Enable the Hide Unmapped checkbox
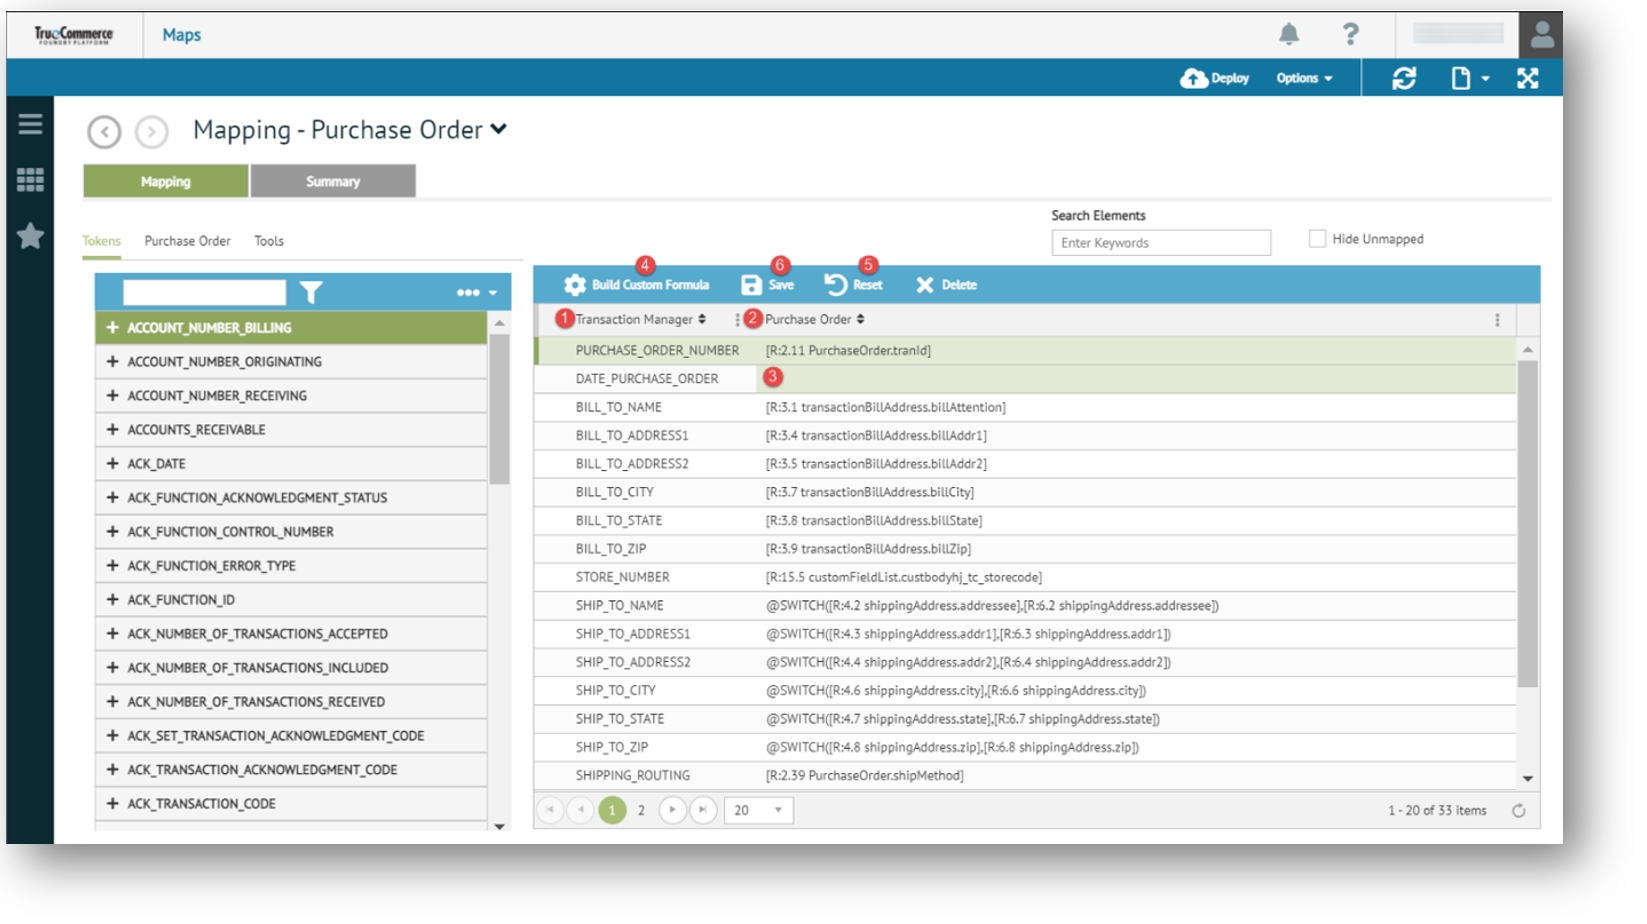1647x924 pixels. [1317, 239]
